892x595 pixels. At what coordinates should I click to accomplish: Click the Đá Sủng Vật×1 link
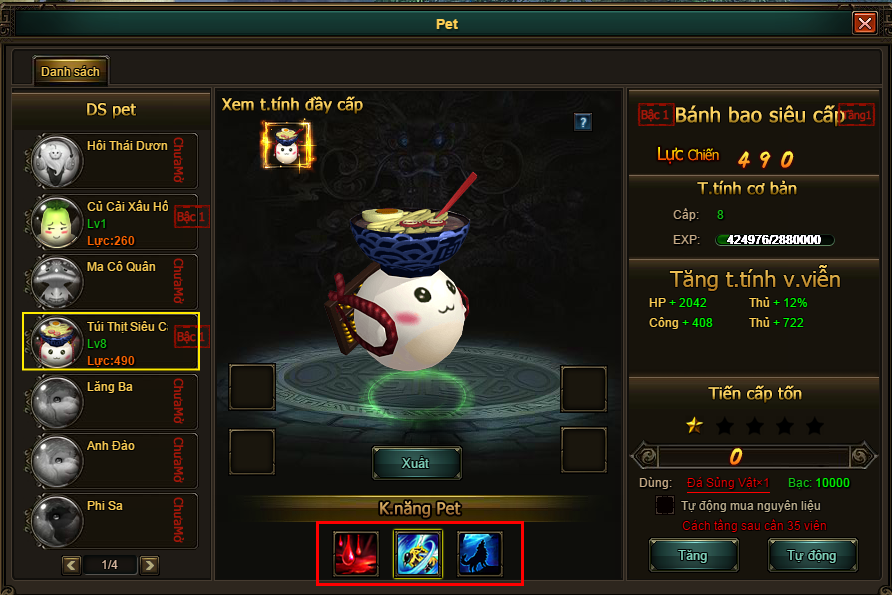point(728,484)
